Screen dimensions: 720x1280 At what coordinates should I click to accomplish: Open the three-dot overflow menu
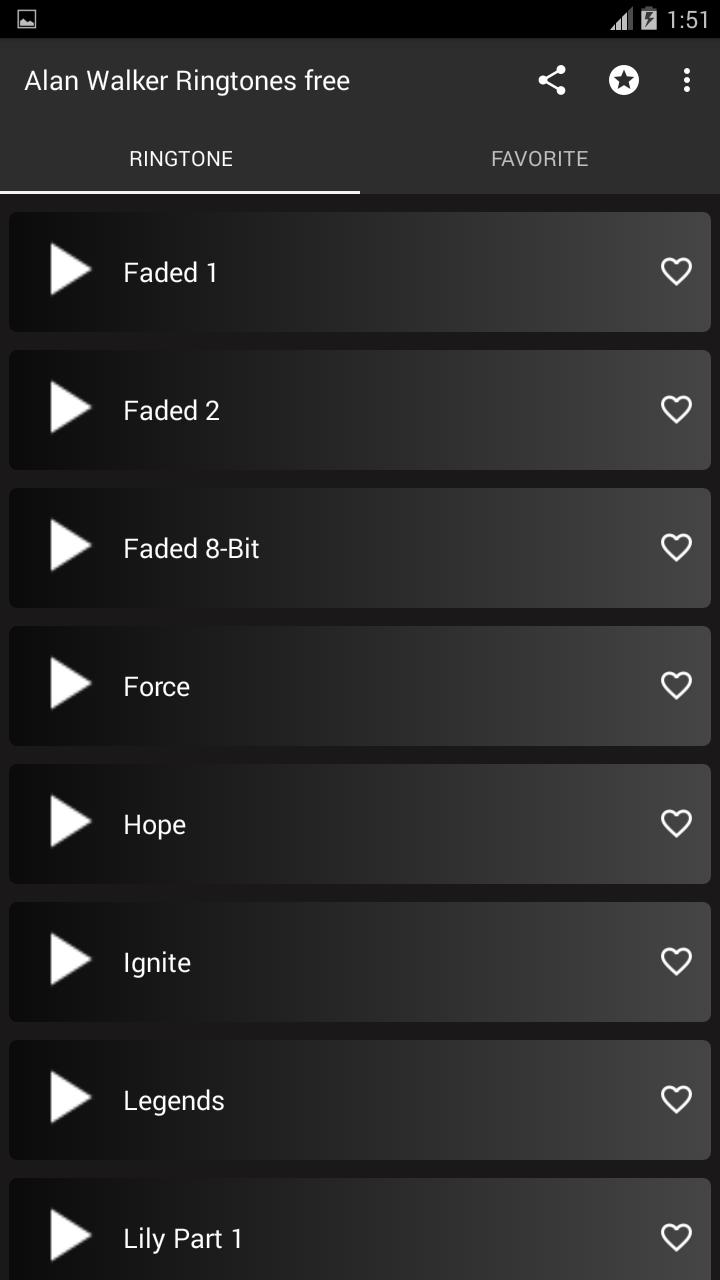tap(687, 81)
